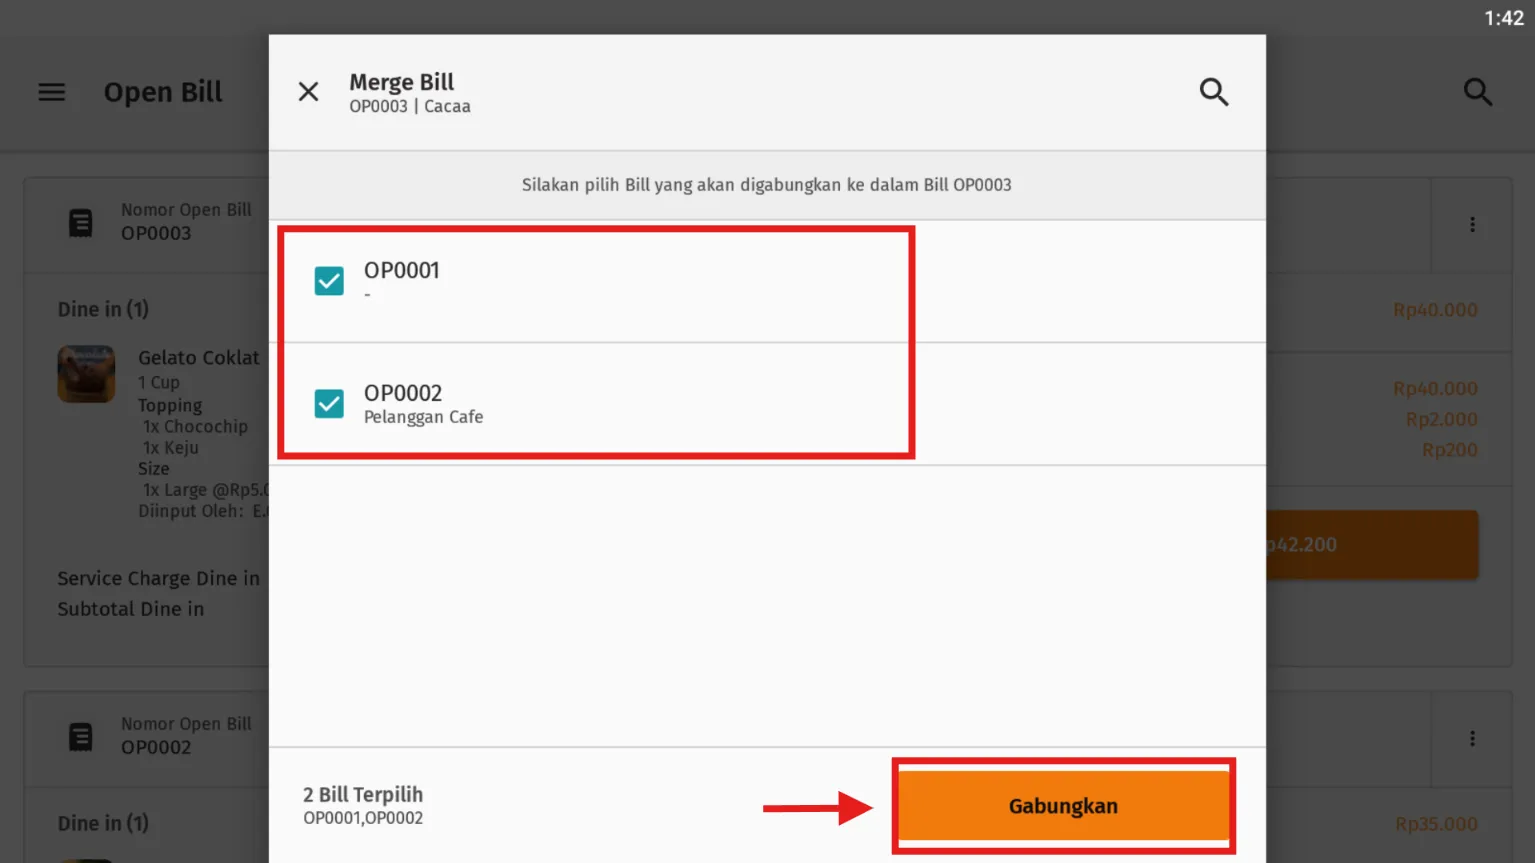The image size is (1535, 863).
Task: Select the OP0001 row label
Action: (x=401, y=270)
